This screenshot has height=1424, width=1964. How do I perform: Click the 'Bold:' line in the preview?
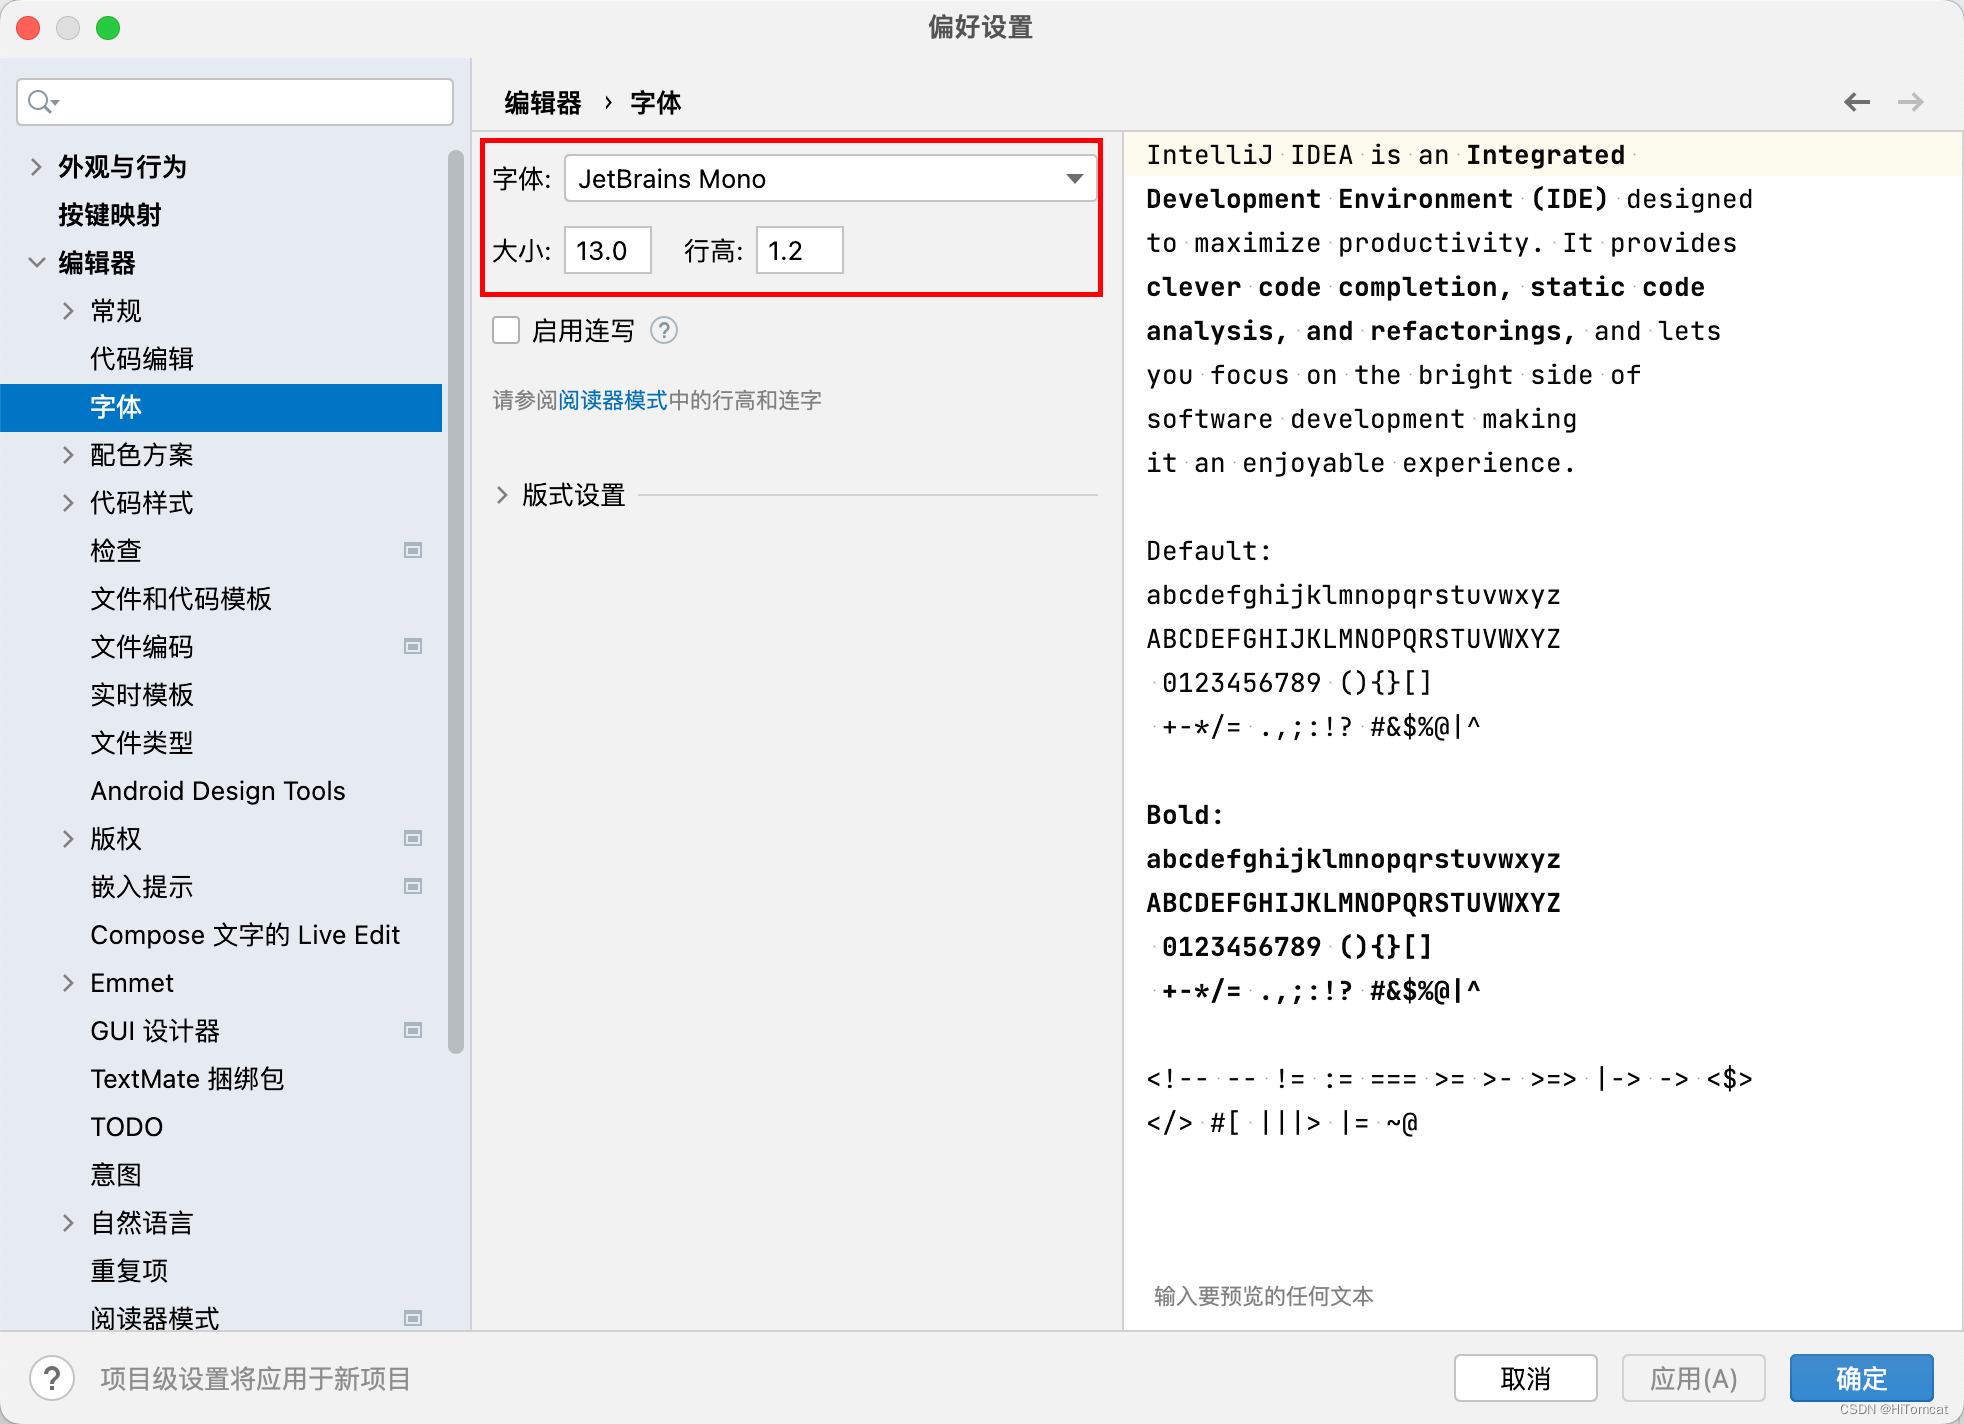pos(1184,815)
